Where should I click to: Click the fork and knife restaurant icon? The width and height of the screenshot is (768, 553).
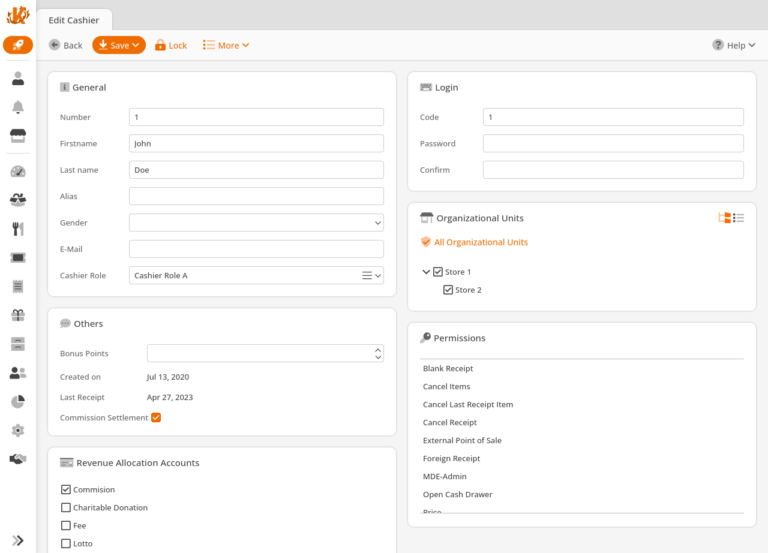pos(18,229)
